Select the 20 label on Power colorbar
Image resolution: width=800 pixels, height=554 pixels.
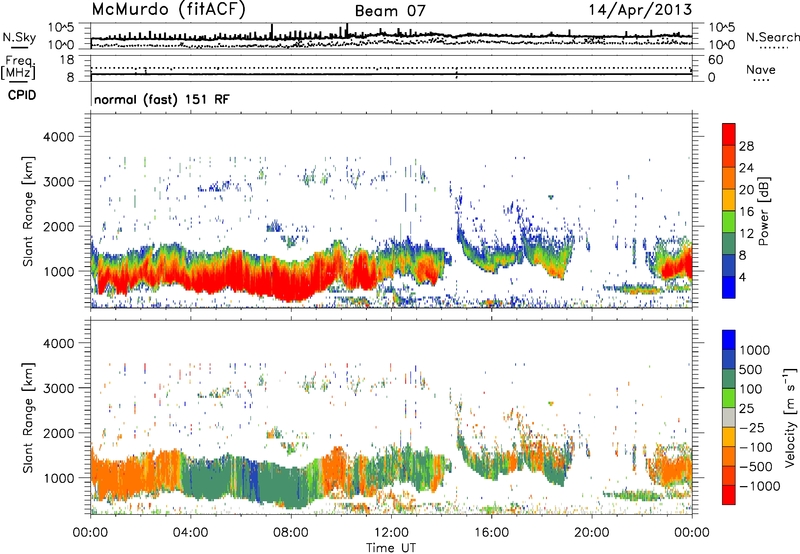746,190
